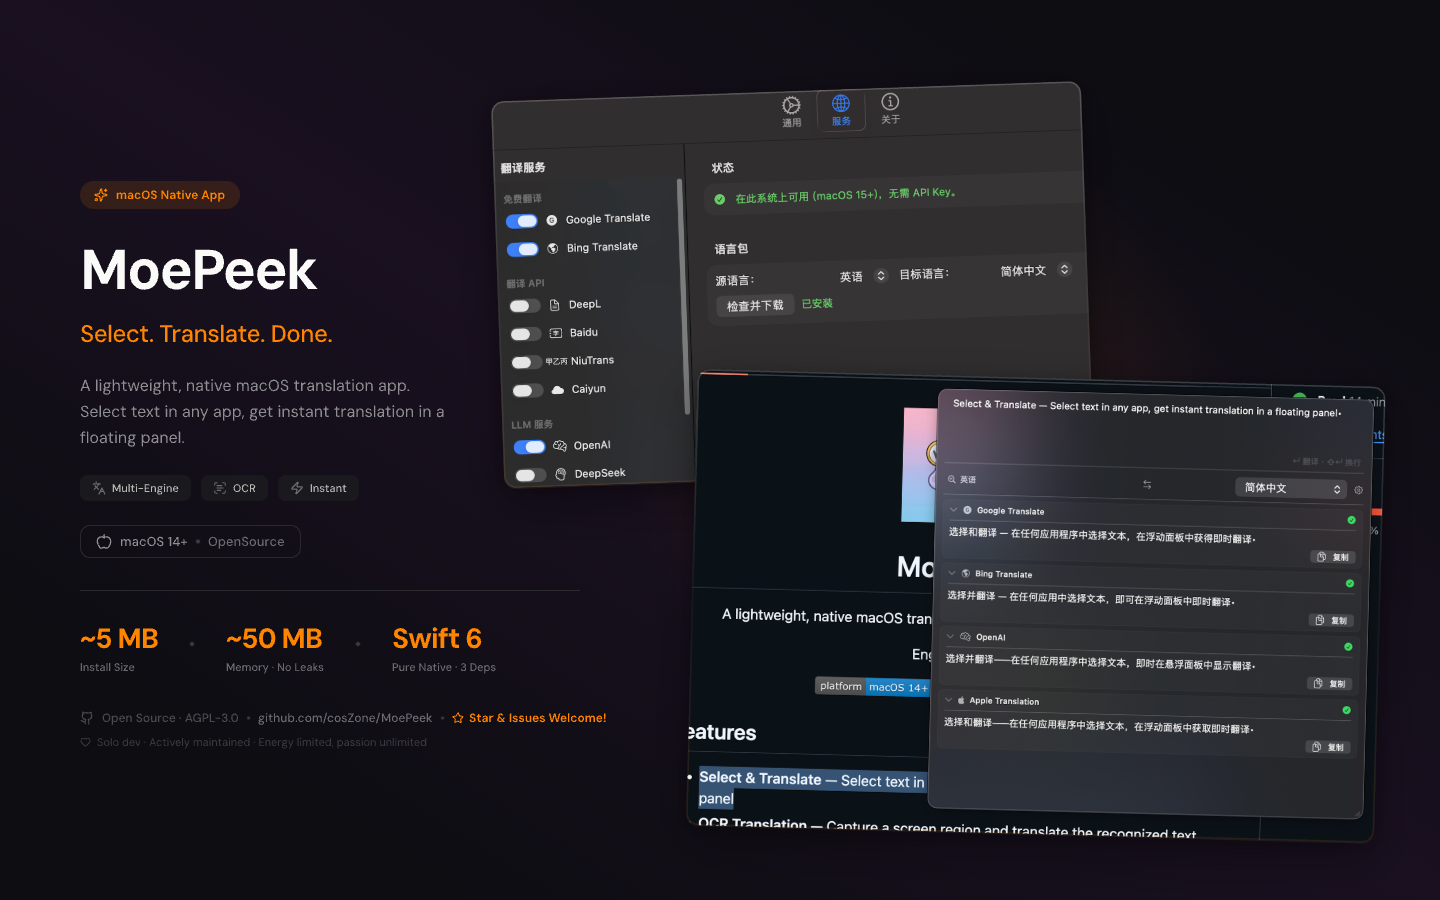Collapse the Google Translate result section
The width and height of the screenshot is (1440, 900).
click(953, 510)
